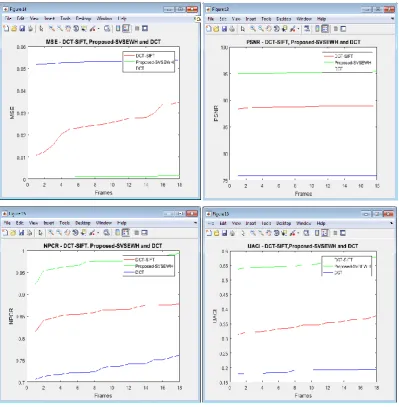Open Brush color dropdown arrow in NPCR window

tap(98, 233)
